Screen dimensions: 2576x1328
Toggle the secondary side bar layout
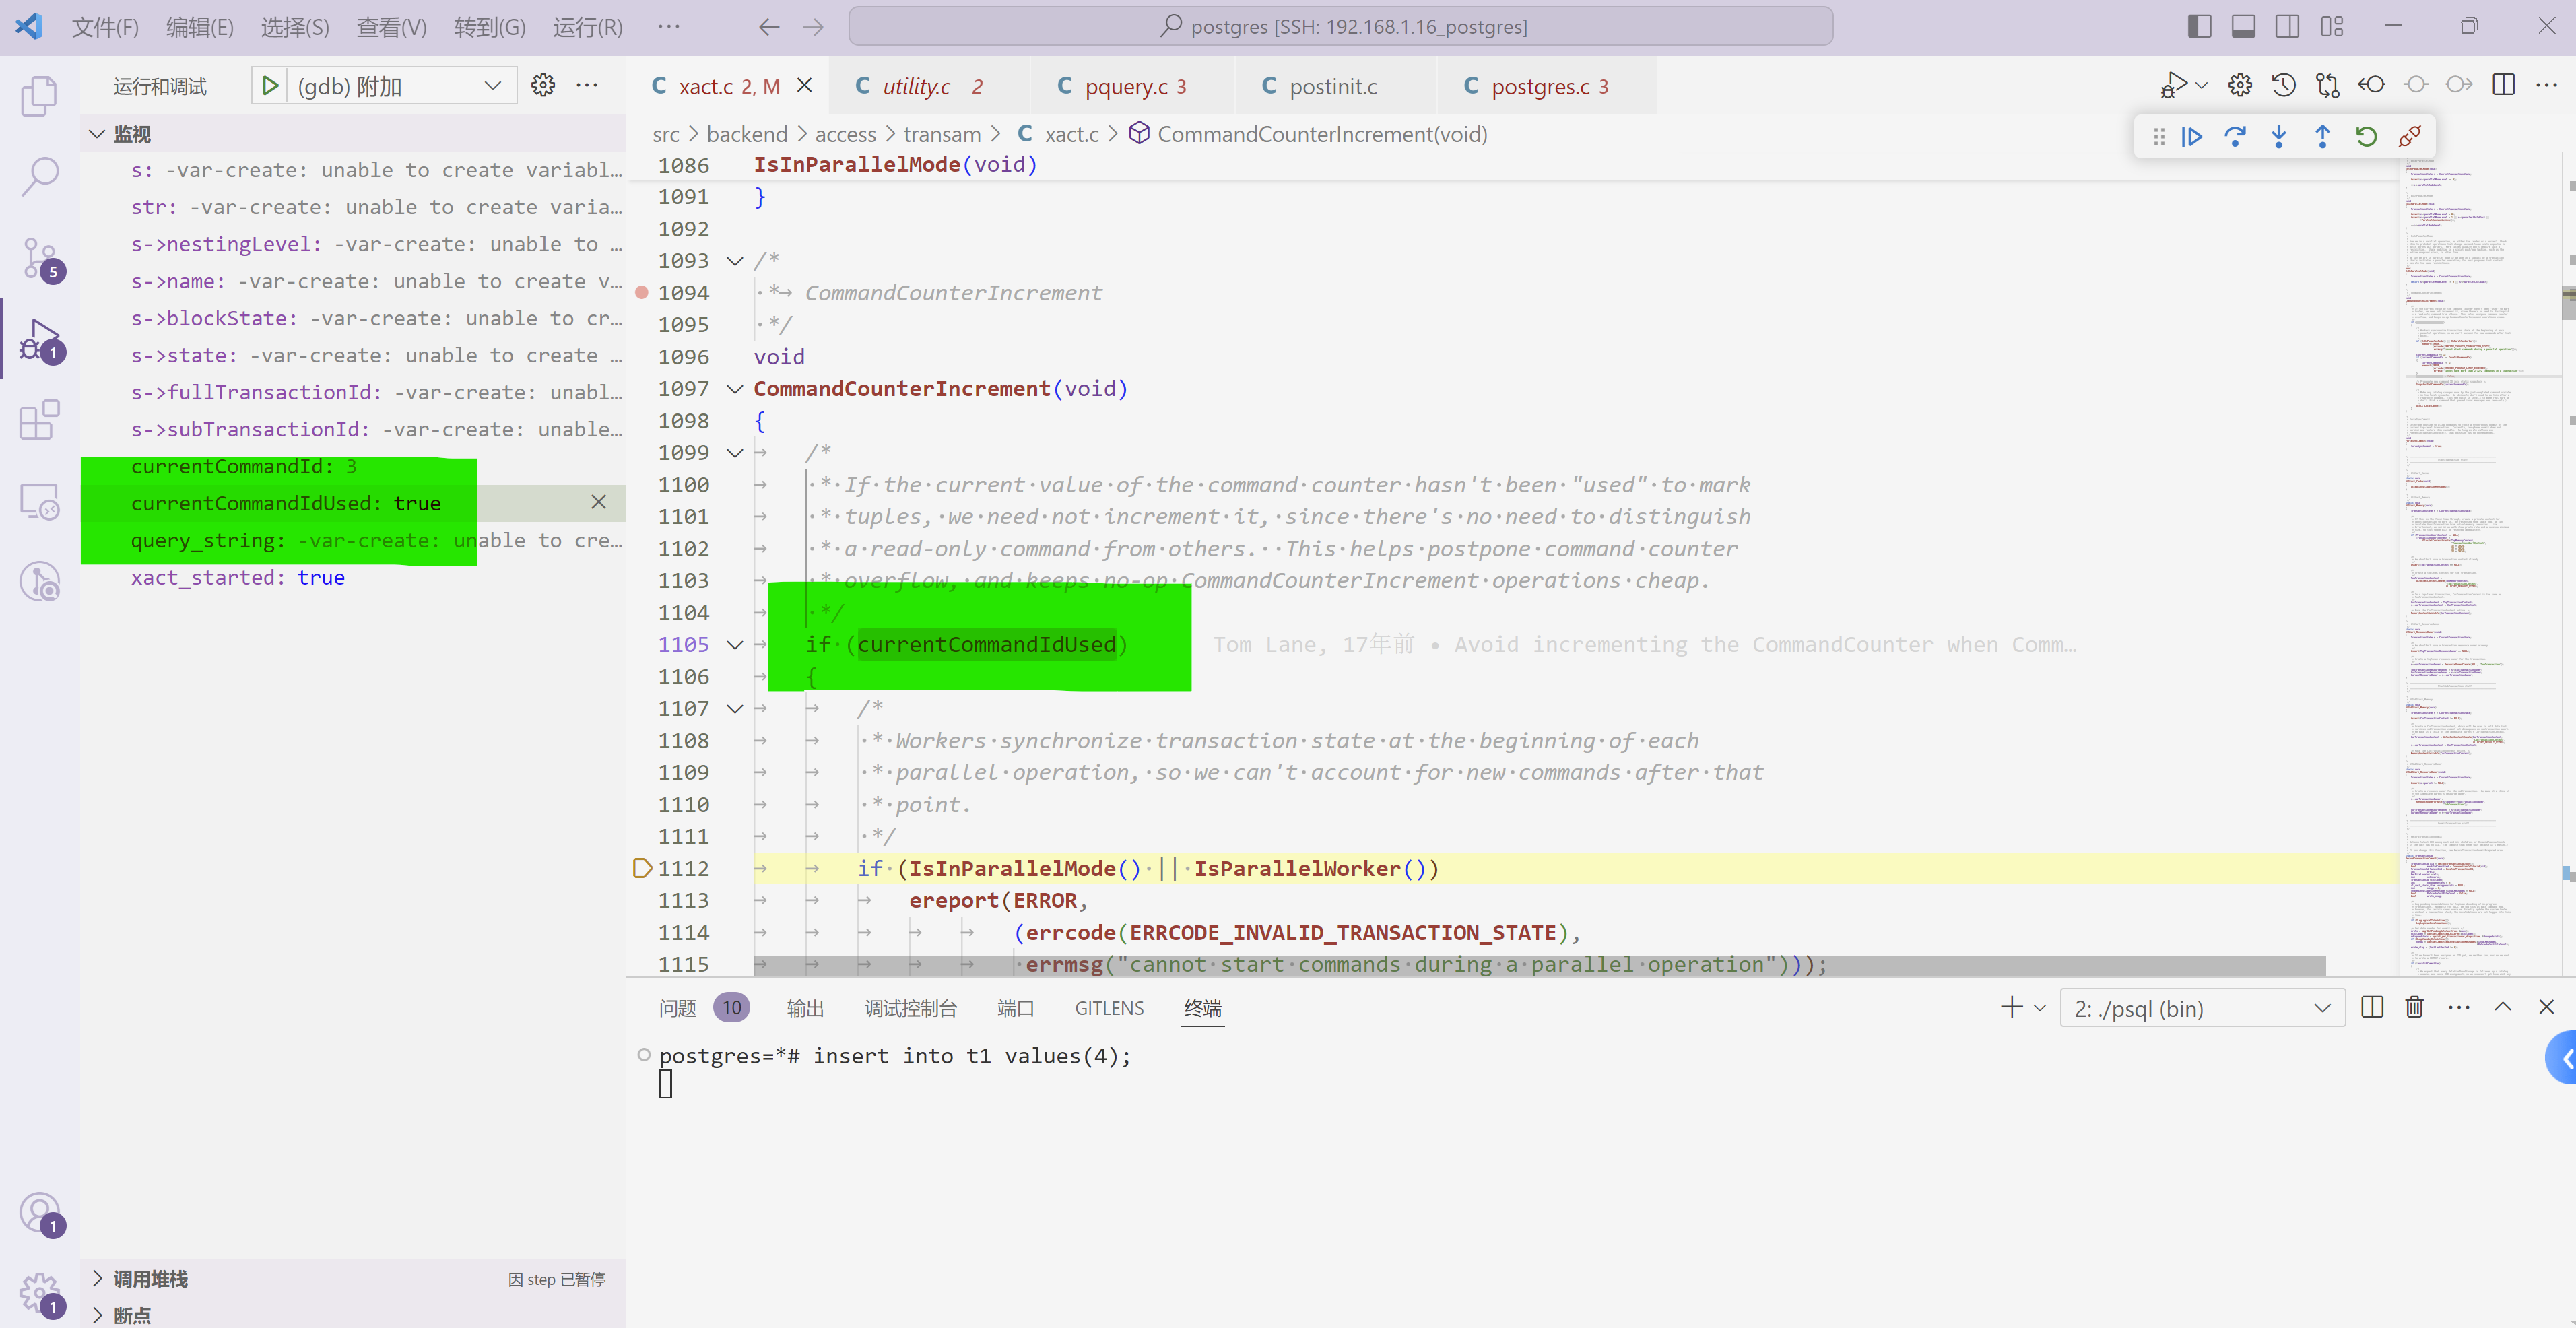pyautogui.click(x=2288, y=27)
